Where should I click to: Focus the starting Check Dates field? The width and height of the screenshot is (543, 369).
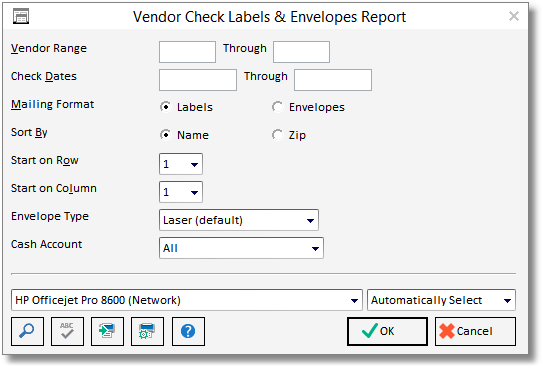point(198,80)
